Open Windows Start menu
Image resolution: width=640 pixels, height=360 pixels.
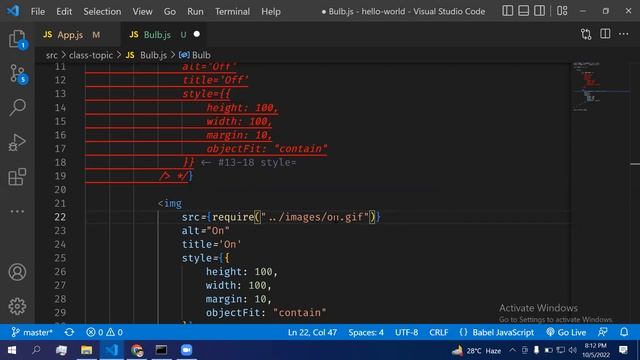(12, 350)
